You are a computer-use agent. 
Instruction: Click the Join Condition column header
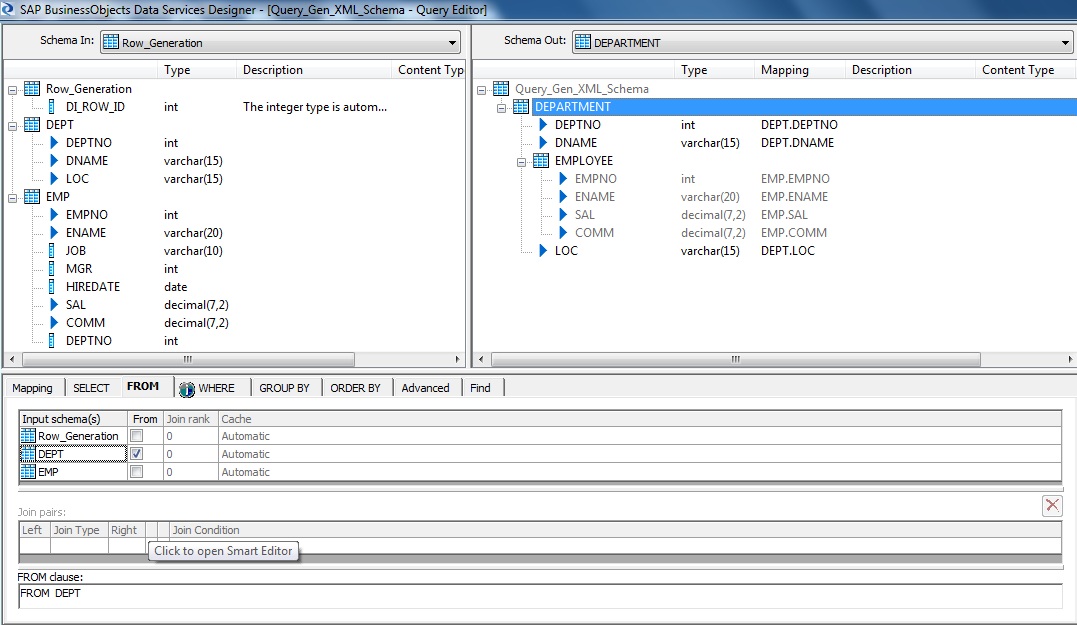(615, 530)
